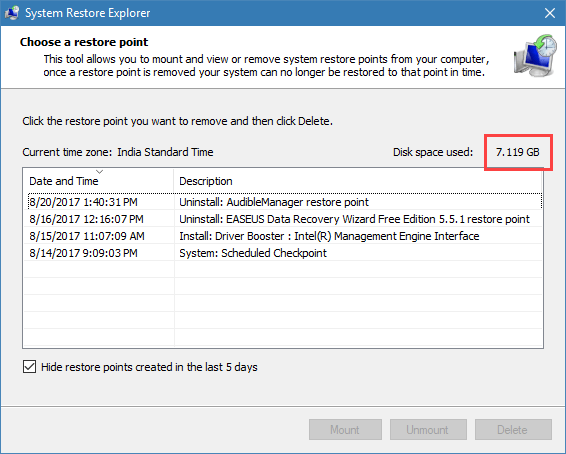The image size is (566, 454).
Task: Sort by the Description column header
Action: tap(358, 181)
